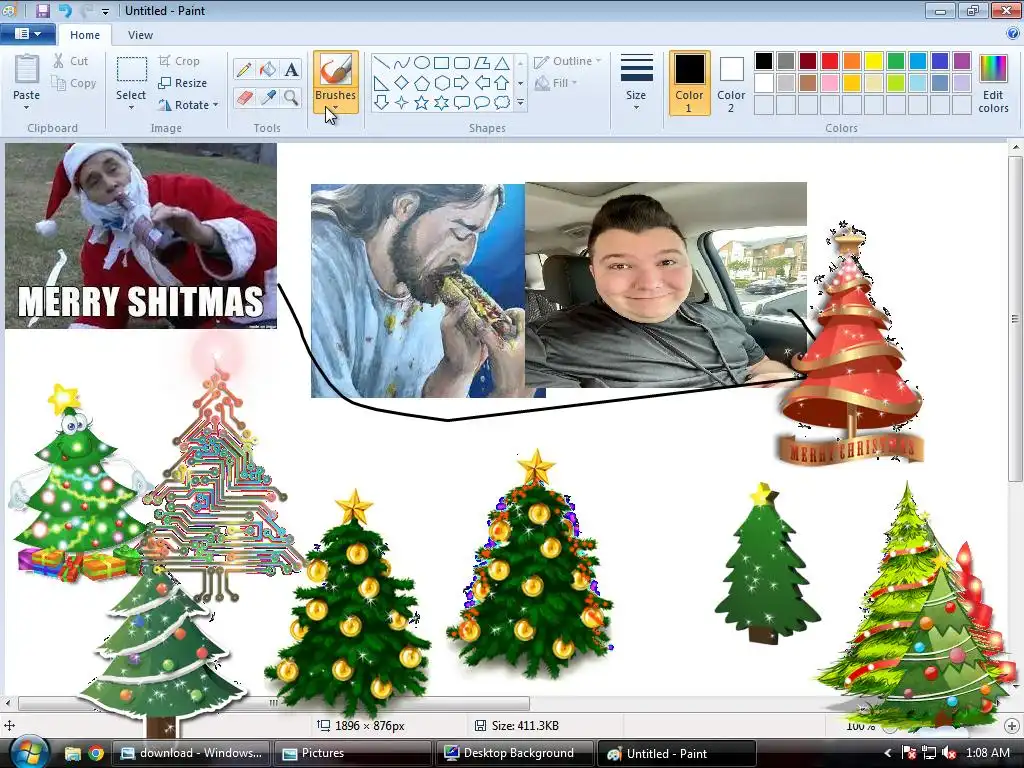Select the Fill with color bucket tool

pyautogui.click(x=268, y=69)
